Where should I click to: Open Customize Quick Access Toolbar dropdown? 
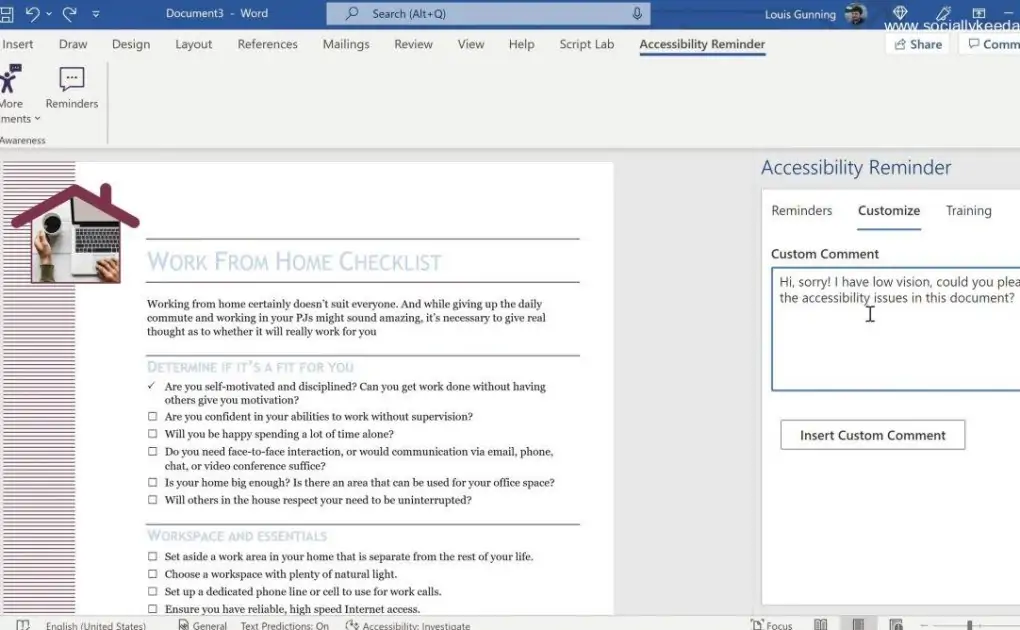(x=96, y=14)
